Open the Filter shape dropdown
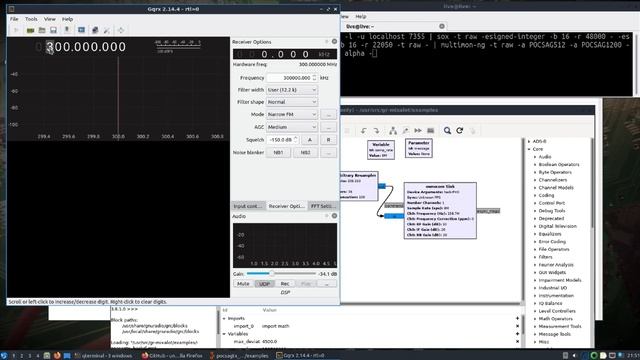640x360 pixels. (x=292, y=102)
